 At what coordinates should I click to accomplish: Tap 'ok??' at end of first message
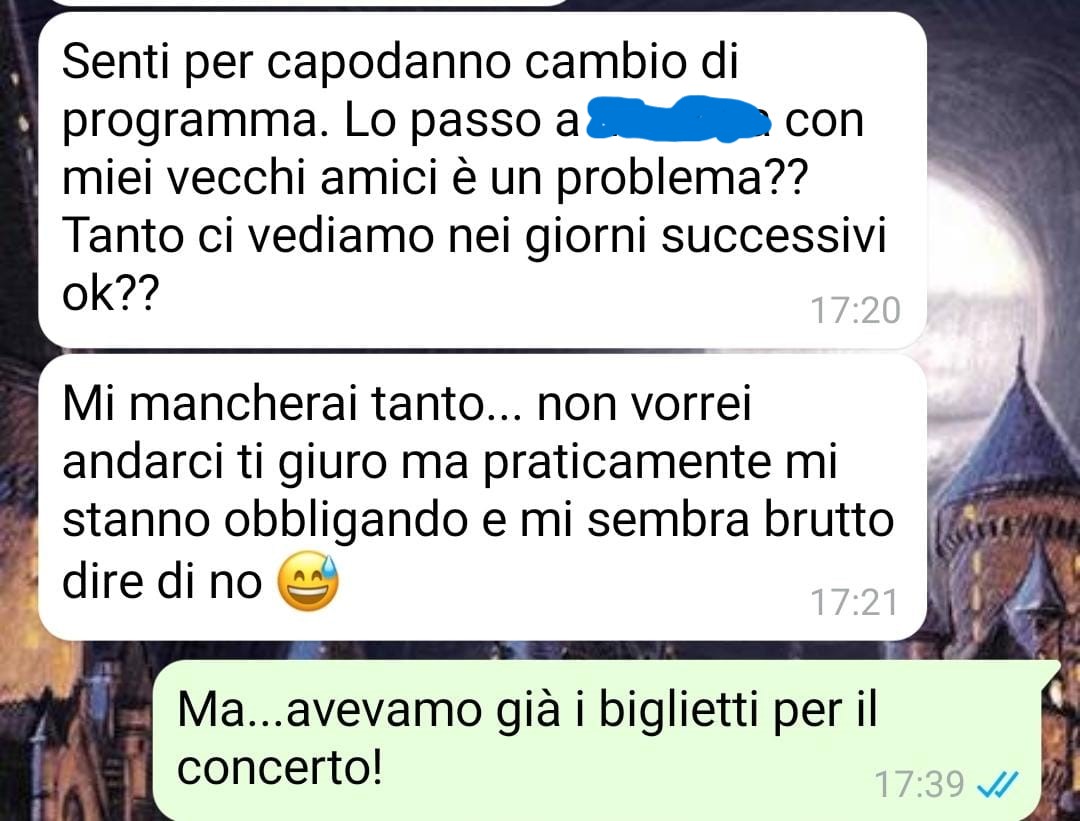point(110,294)
